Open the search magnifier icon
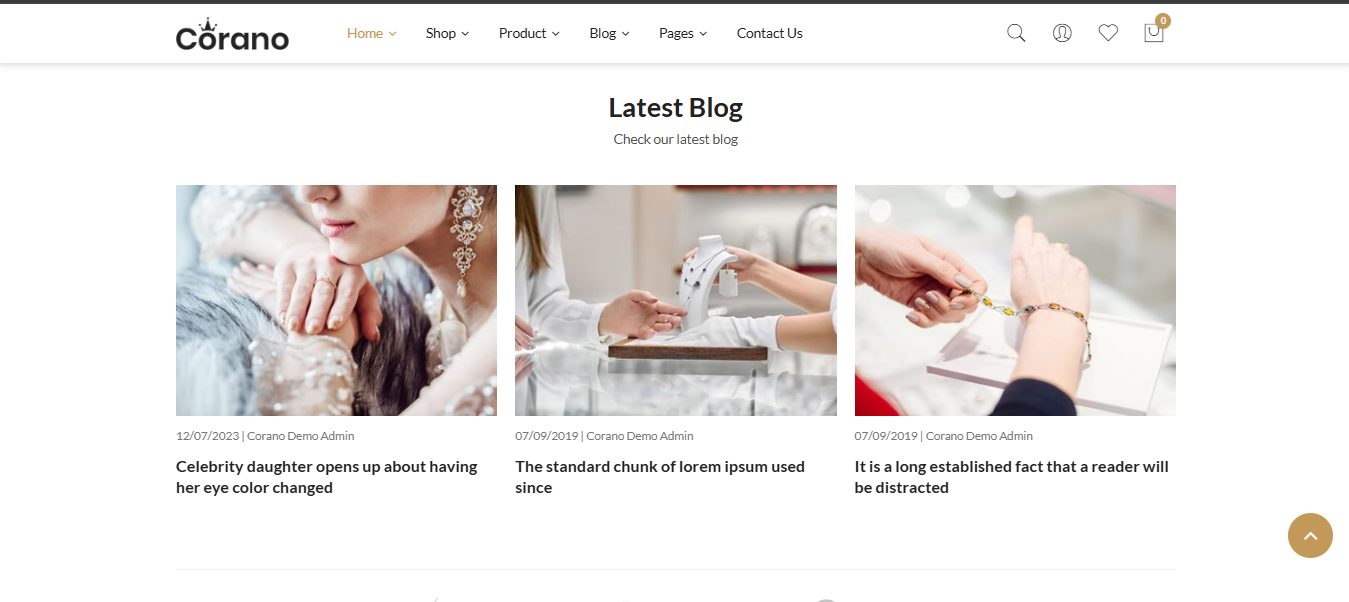Viewport: 1349px width, 602px height. (x=1016, y=33)
